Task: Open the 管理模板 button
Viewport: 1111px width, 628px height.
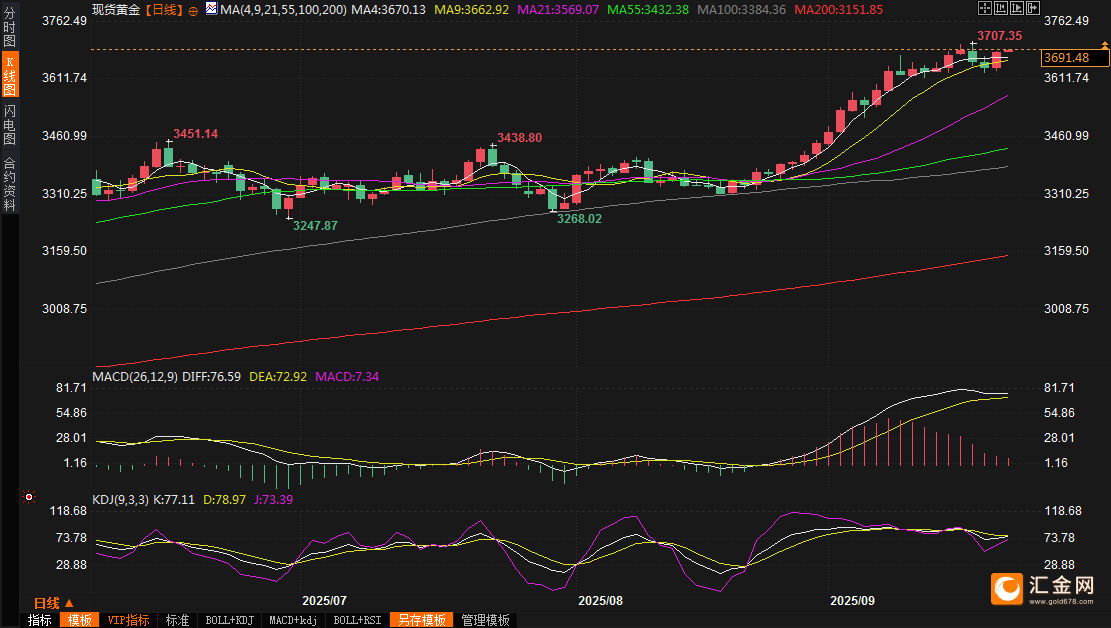Action: click(x=485, y=620)
